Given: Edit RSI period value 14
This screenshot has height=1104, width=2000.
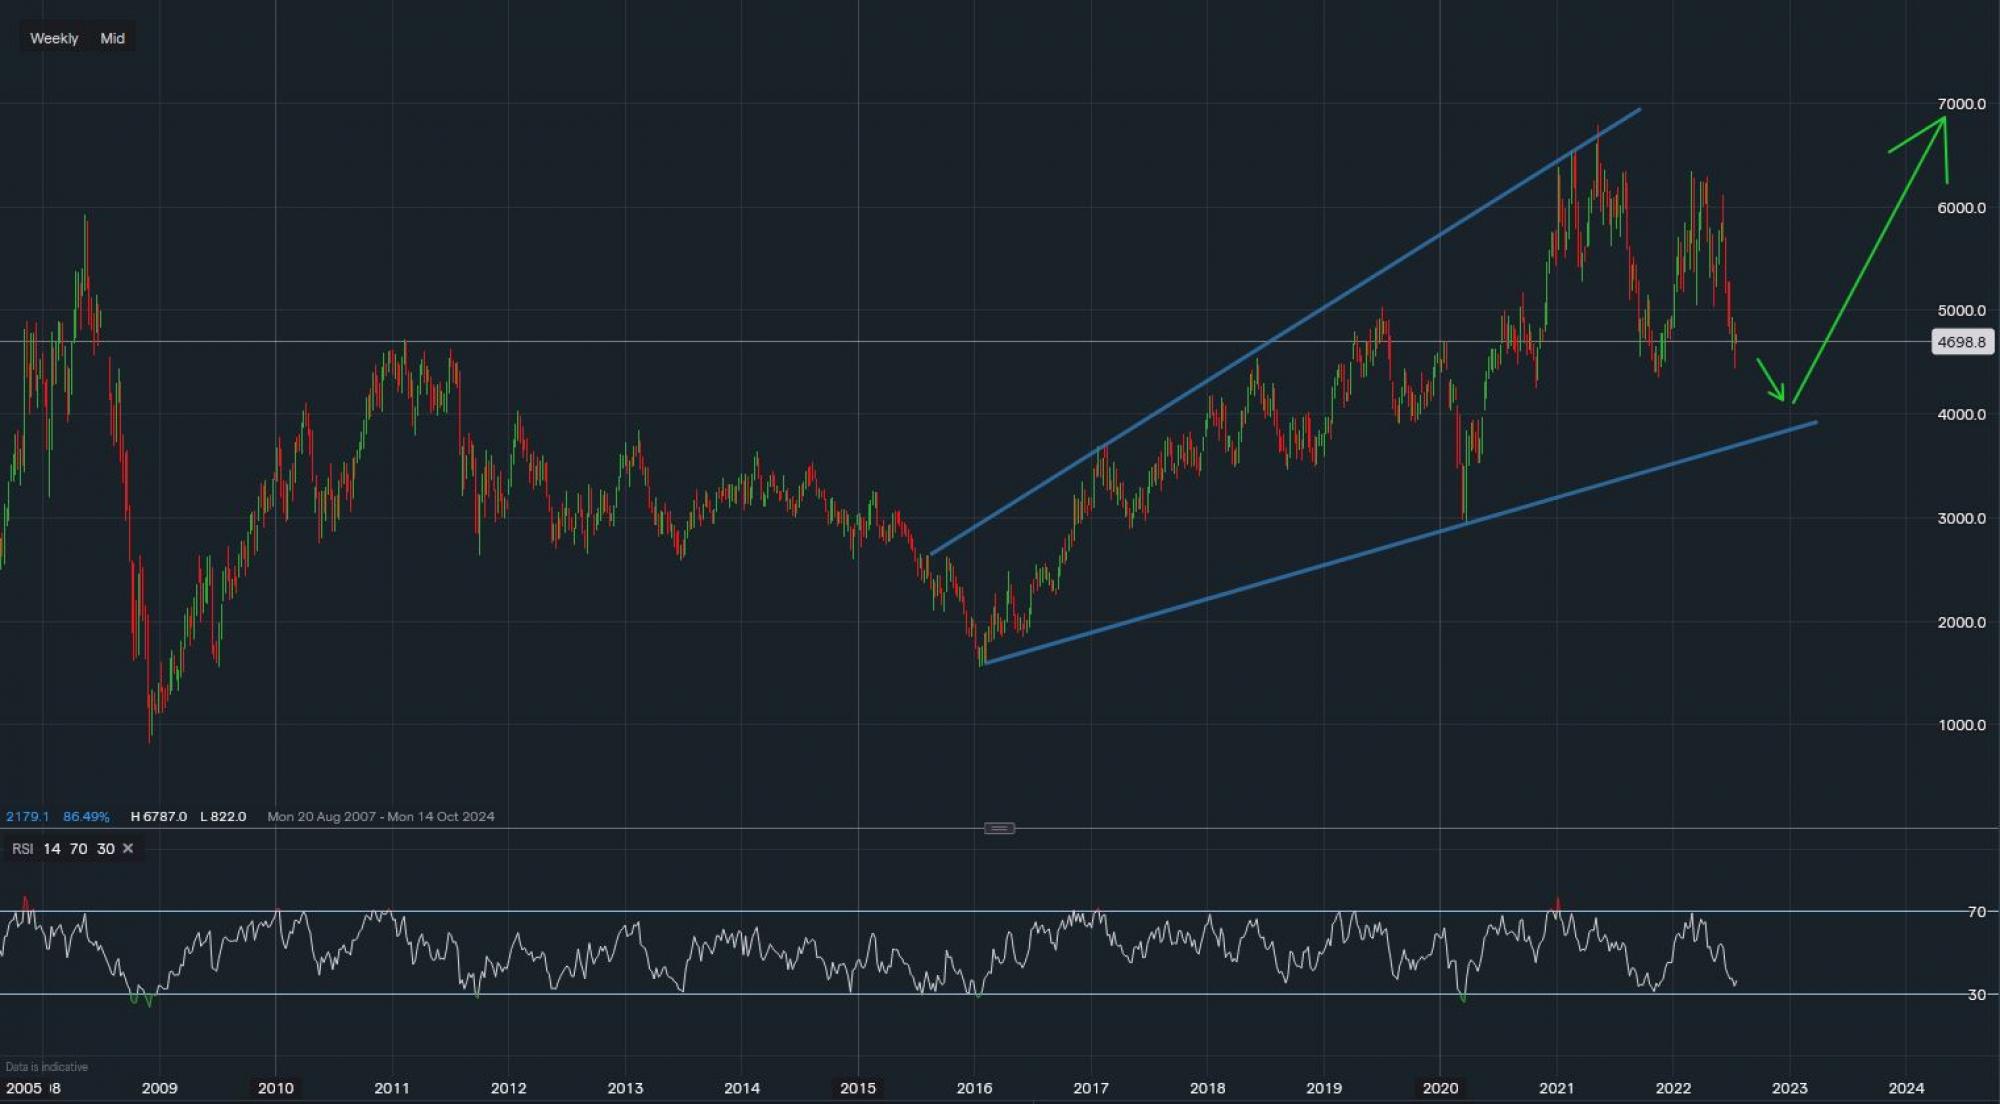Looking at the screenshot, I should 52,848.
